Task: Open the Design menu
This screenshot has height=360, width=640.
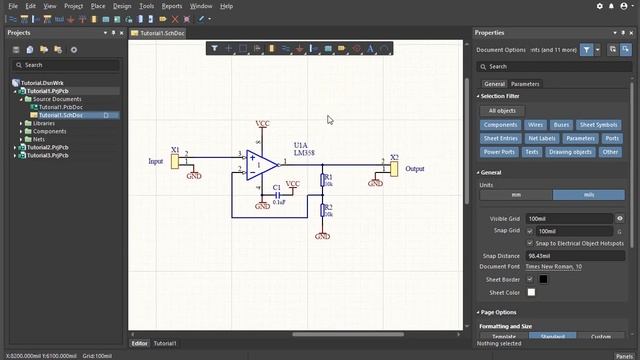Action: pyautogui.click(x=122, y=6)
